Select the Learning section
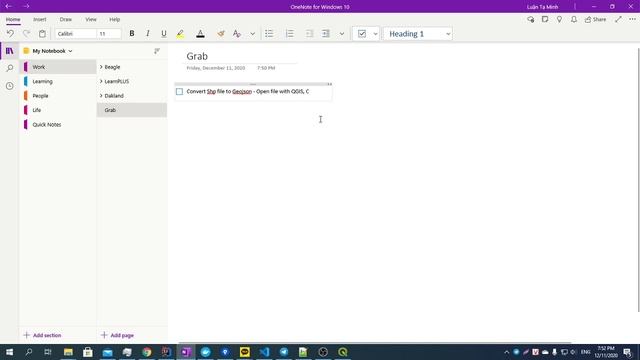Screen dimensions: 640x360 [58, 81]
